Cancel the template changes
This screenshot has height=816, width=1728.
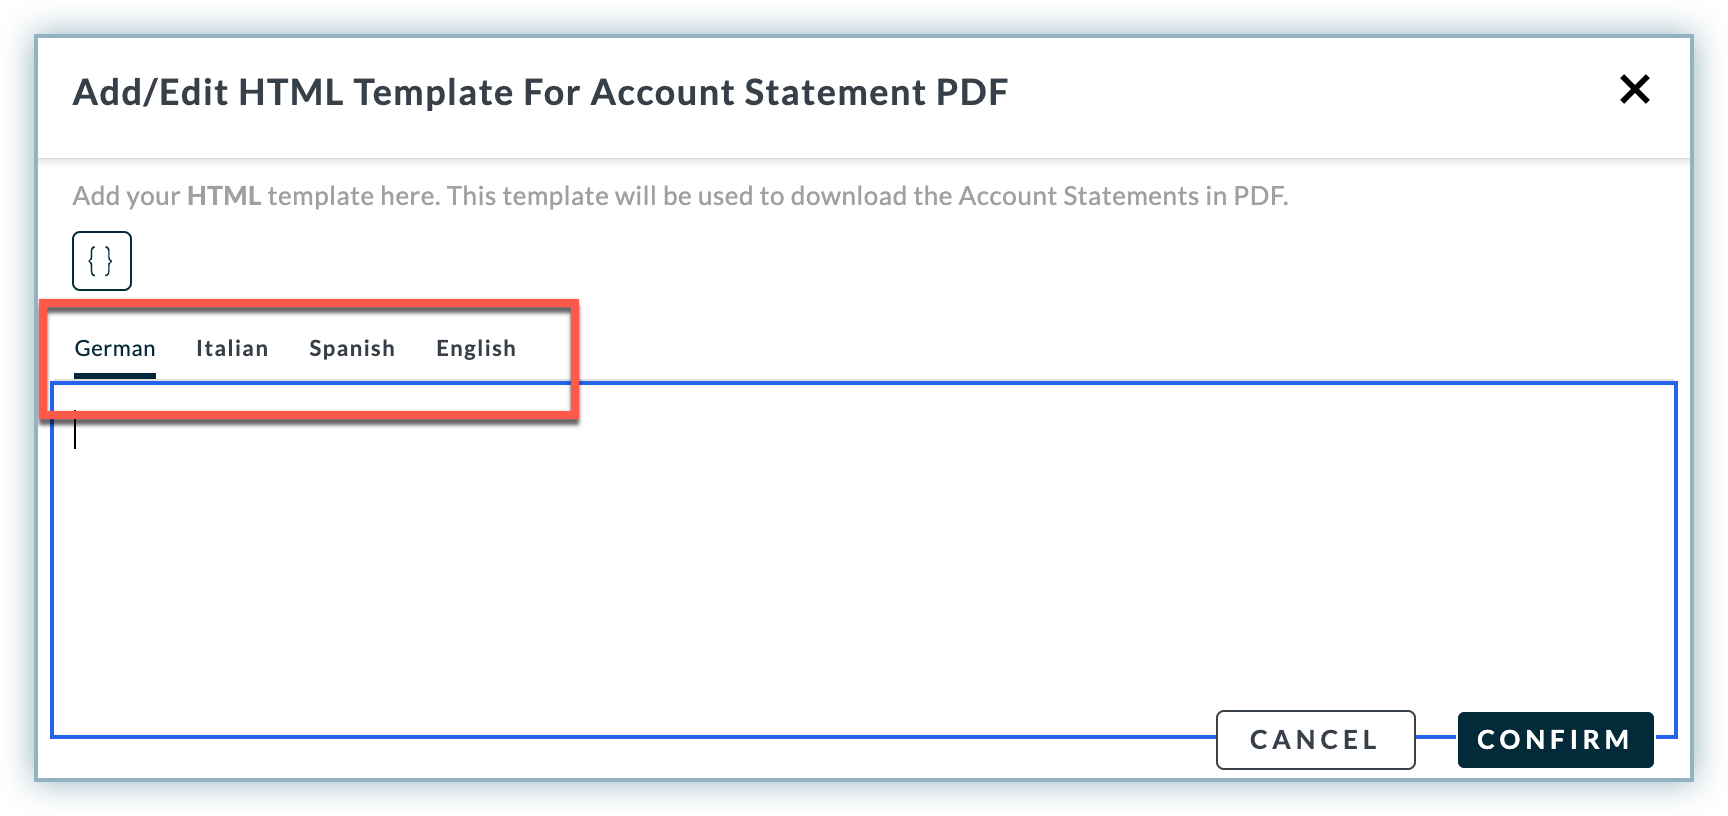(x=1315, y=740)
